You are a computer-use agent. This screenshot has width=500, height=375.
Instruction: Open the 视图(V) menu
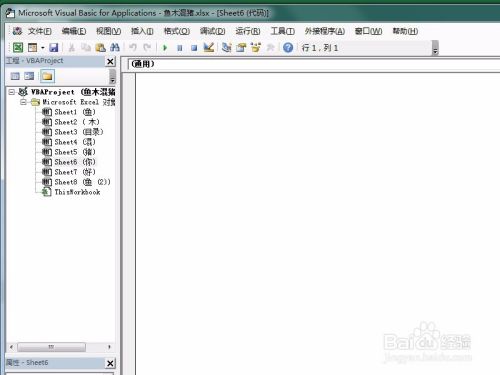point(108,31)
